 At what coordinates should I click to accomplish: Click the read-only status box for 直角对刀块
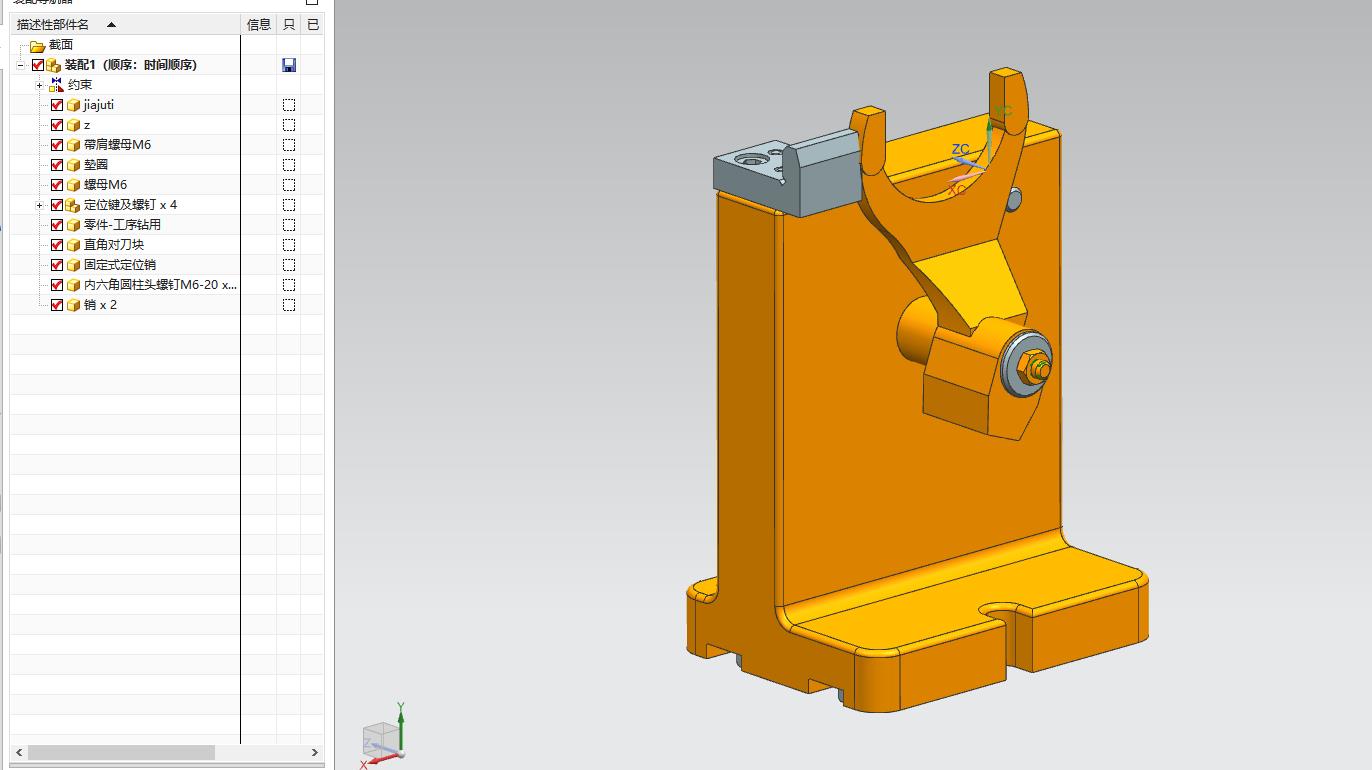tap(289, 245)
